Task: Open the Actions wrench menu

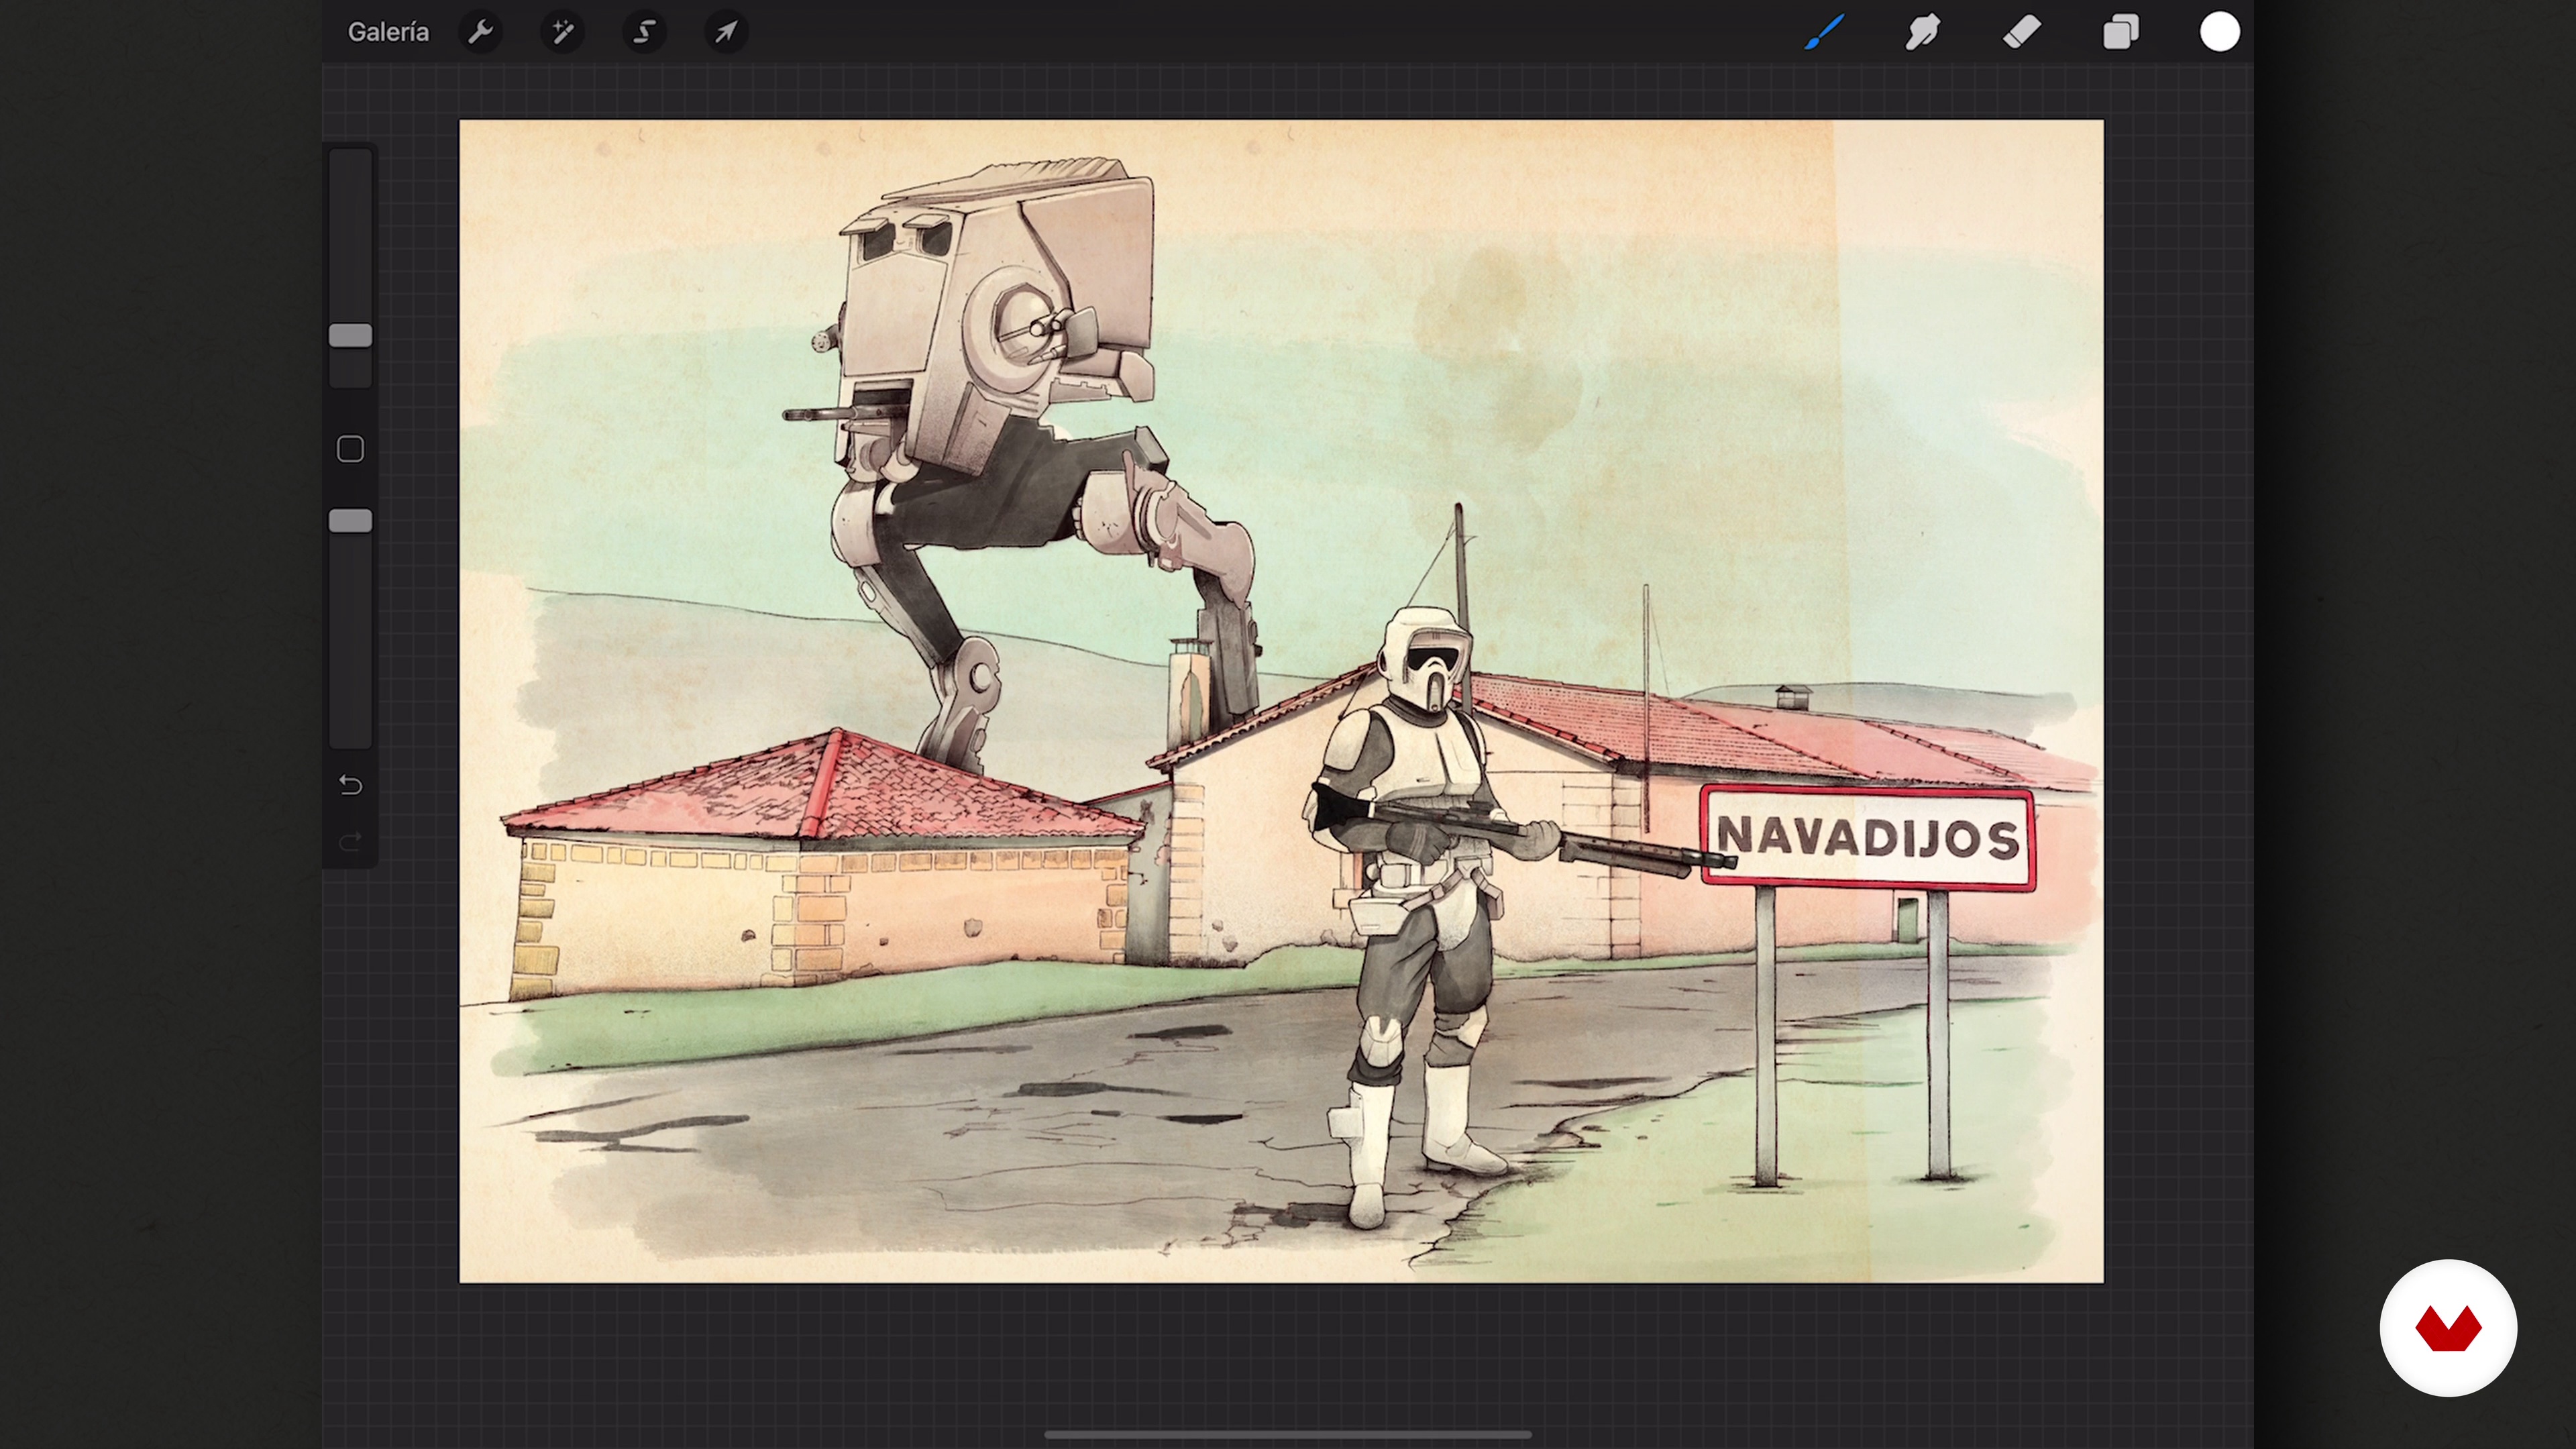Action: pyautogui.click(x=481, y=32)
